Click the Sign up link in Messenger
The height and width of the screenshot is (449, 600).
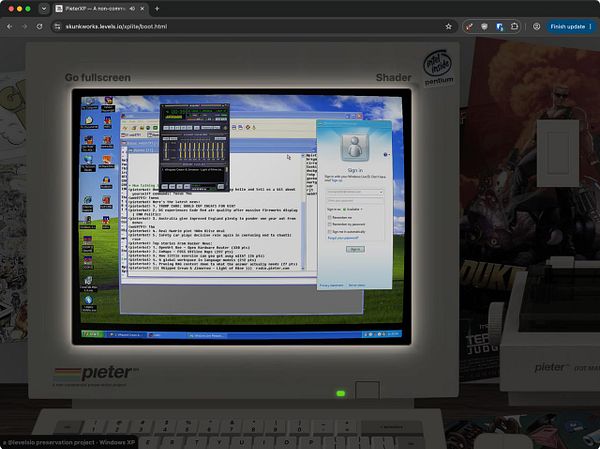(x=337, y=180)
